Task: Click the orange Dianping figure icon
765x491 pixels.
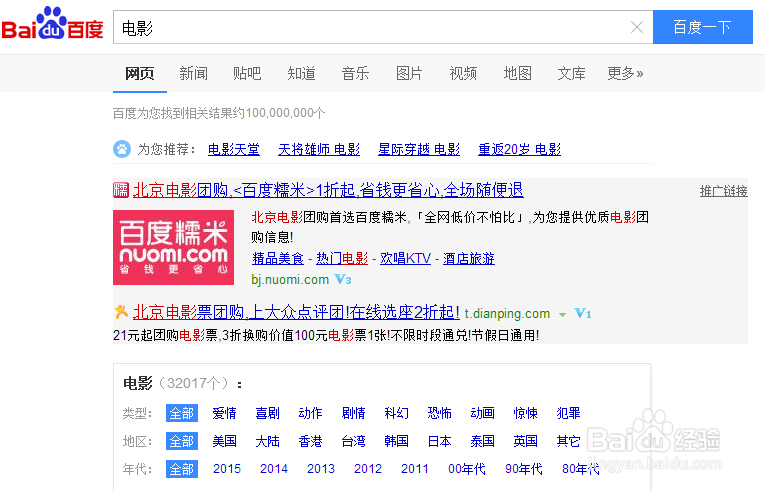Action: (x=121, y=311)
